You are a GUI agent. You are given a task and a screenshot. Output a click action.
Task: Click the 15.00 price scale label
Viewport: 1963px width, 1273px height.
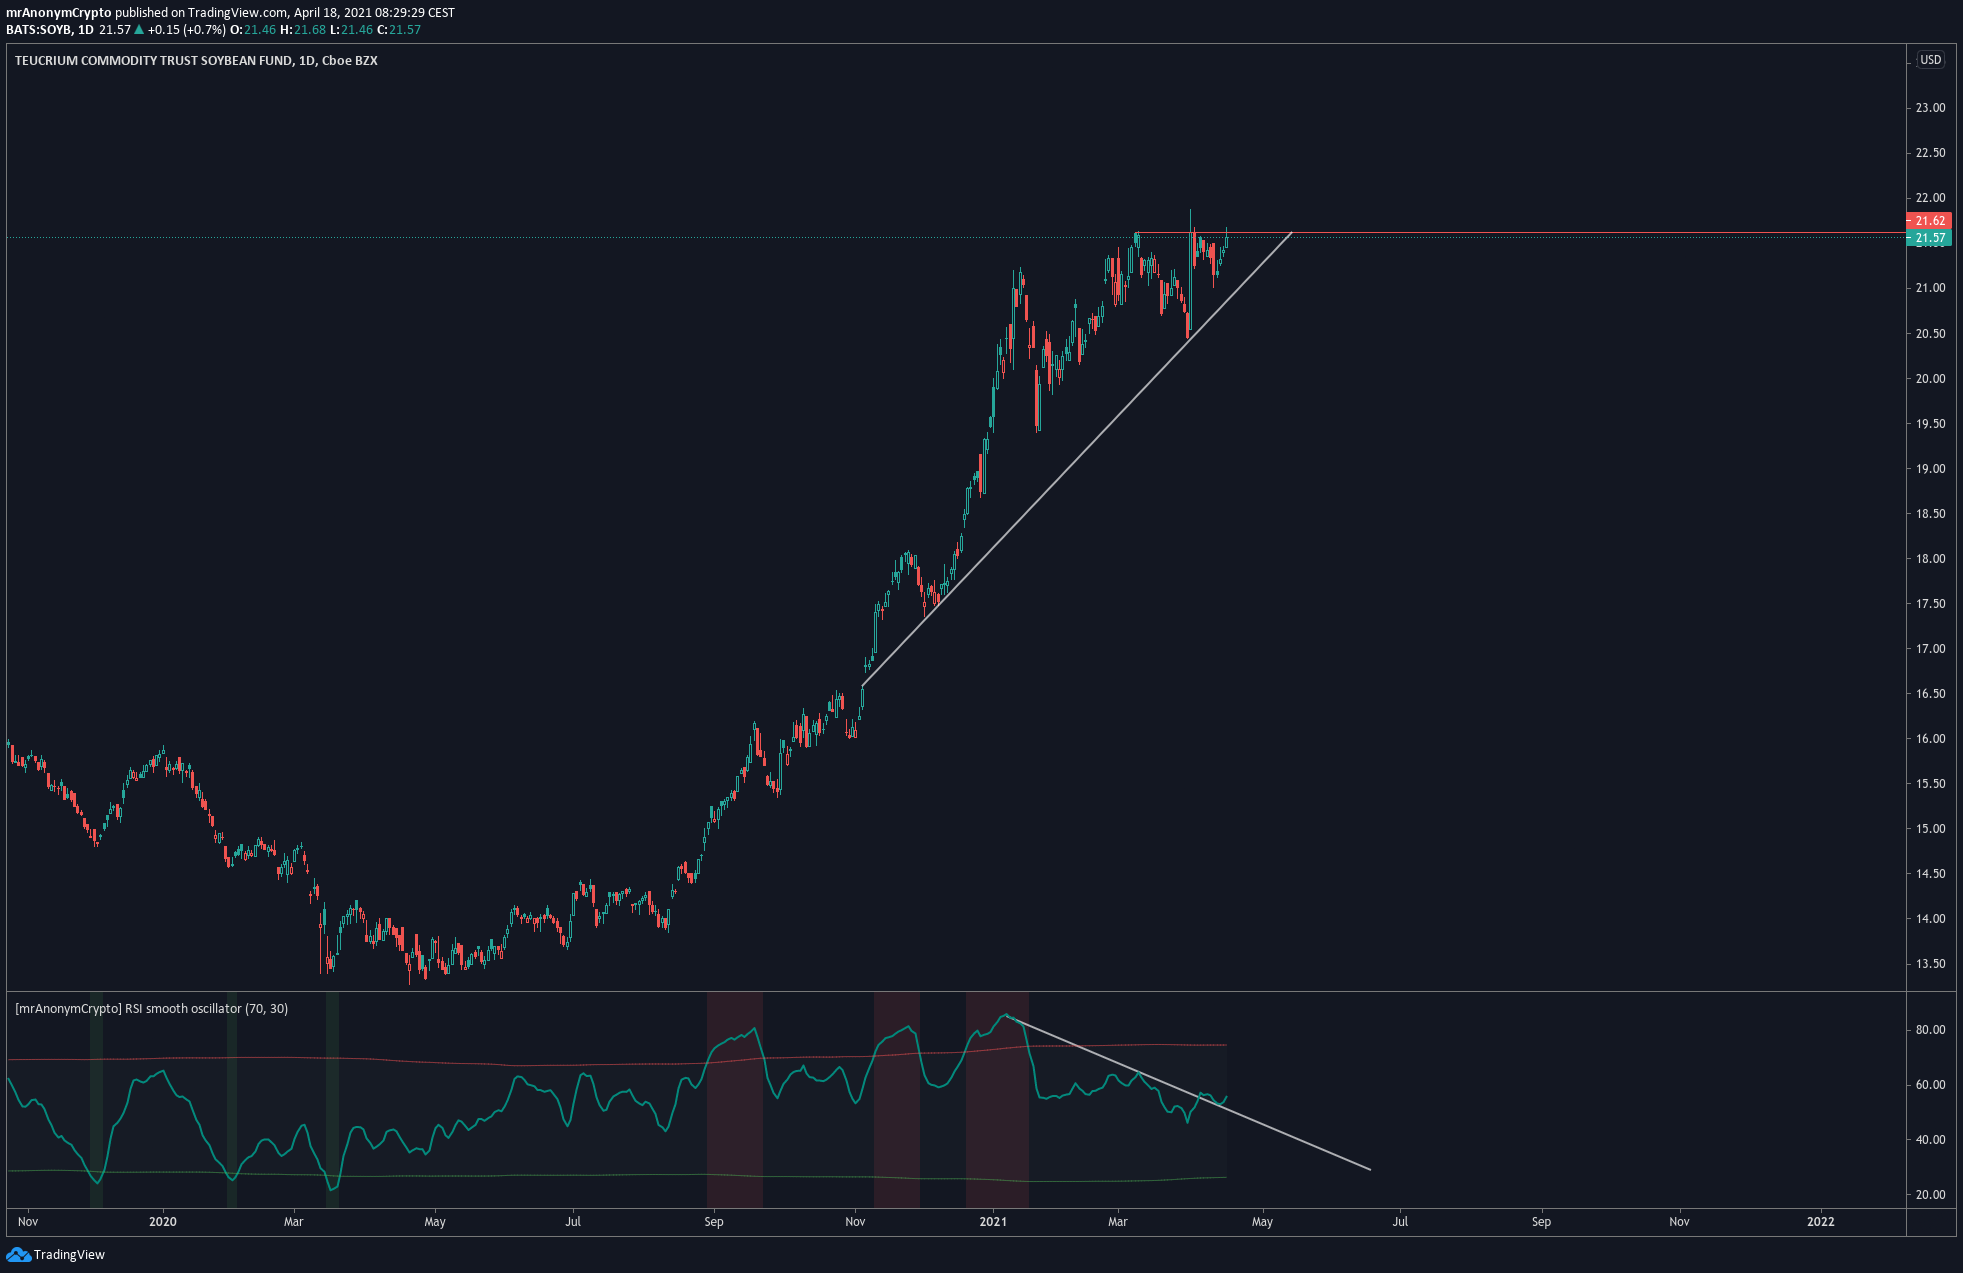[x=1930, y=829]
